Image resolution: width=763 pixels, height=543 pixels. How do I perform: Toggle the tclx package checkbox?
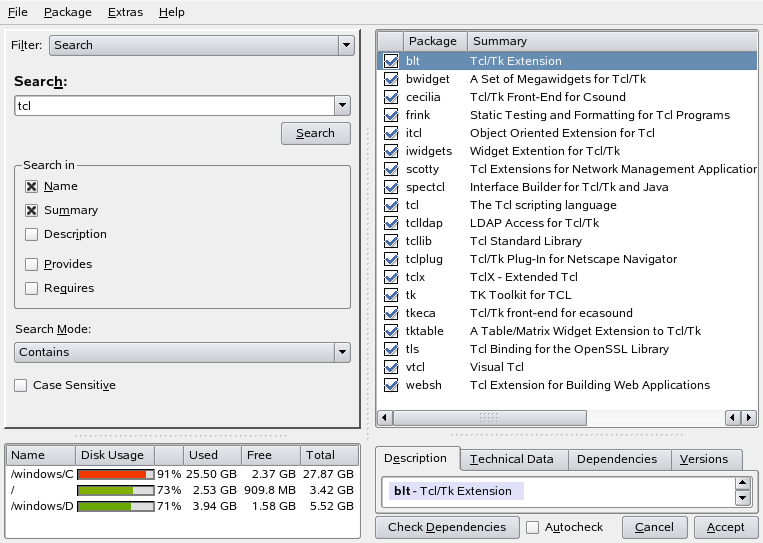[x=391, y=277]
